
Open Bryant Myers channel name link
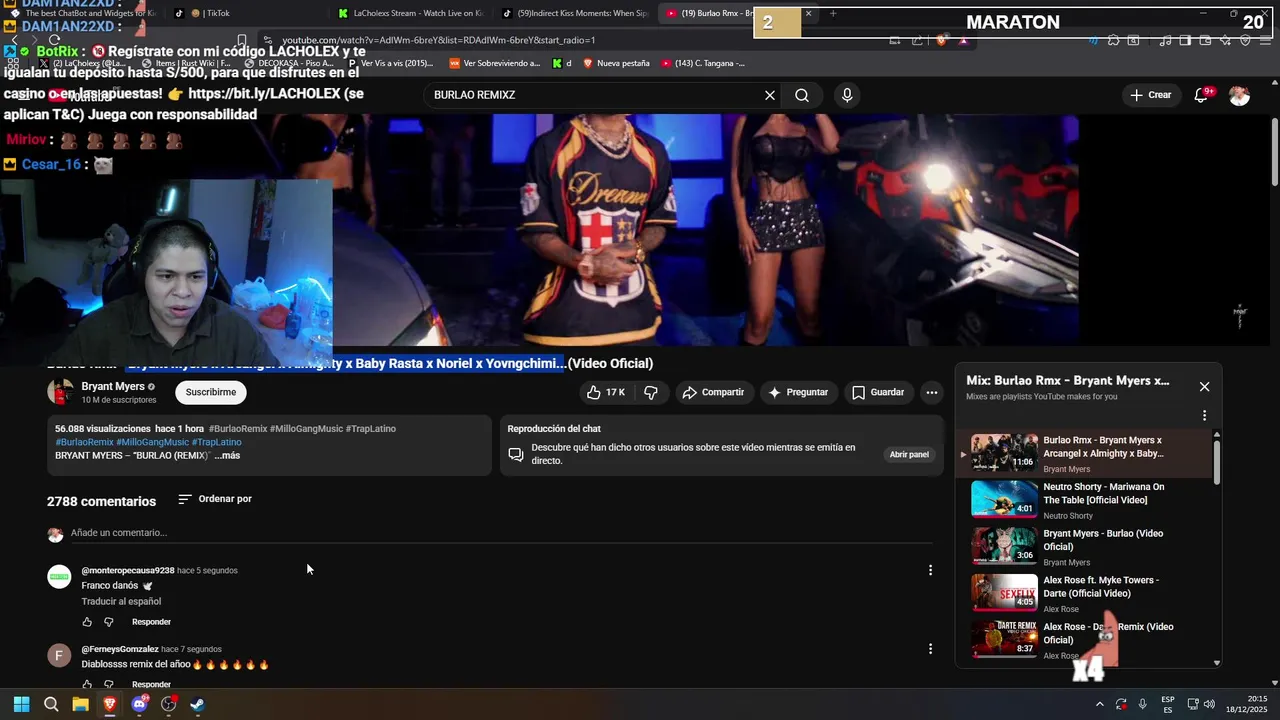pyautogui.click(x=113, y=386)
